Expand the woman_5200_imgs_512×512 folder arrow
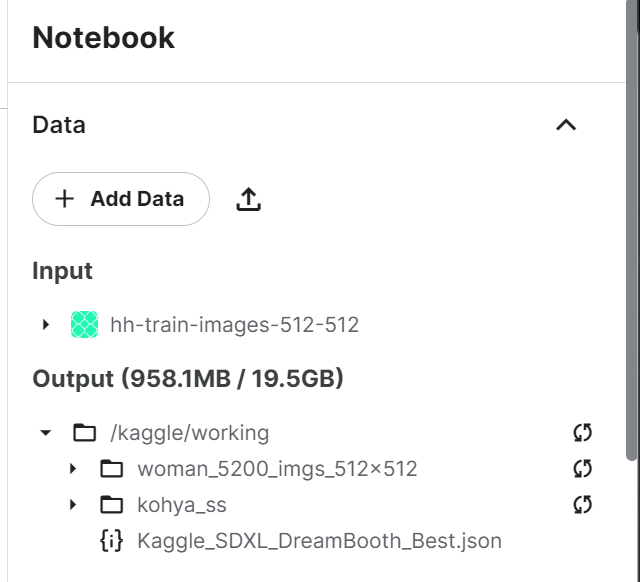This screenshot has height=582, width=640. 72,469
